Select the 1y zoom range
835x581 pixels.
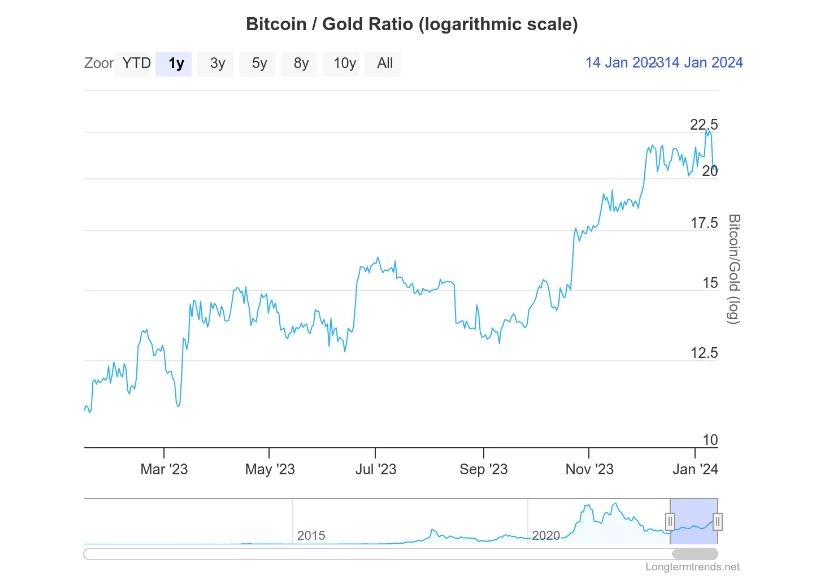pos(174,63)
